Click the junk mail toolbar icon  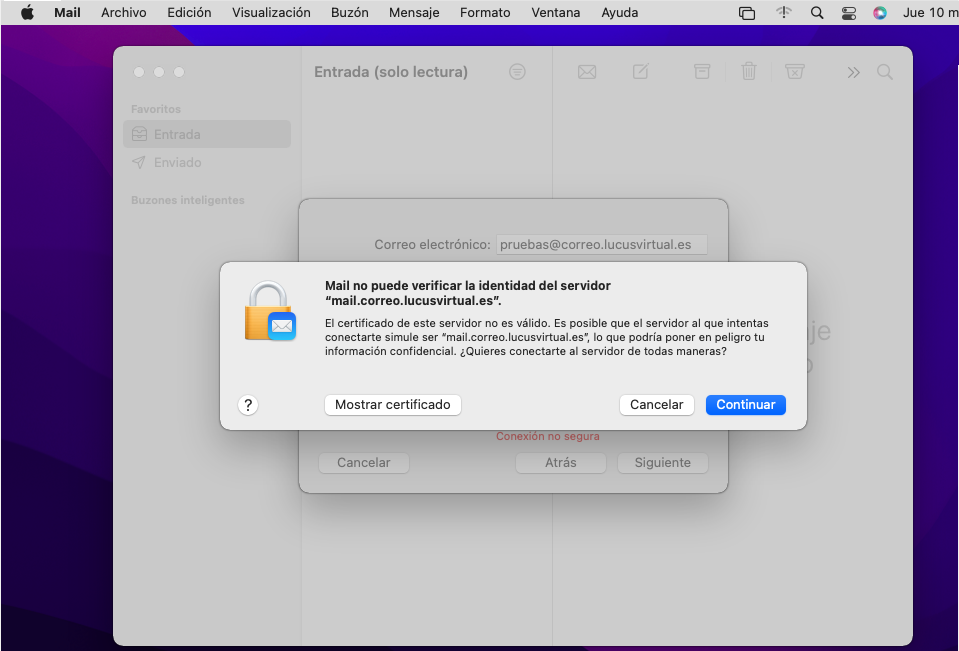[x=794, y=72]
